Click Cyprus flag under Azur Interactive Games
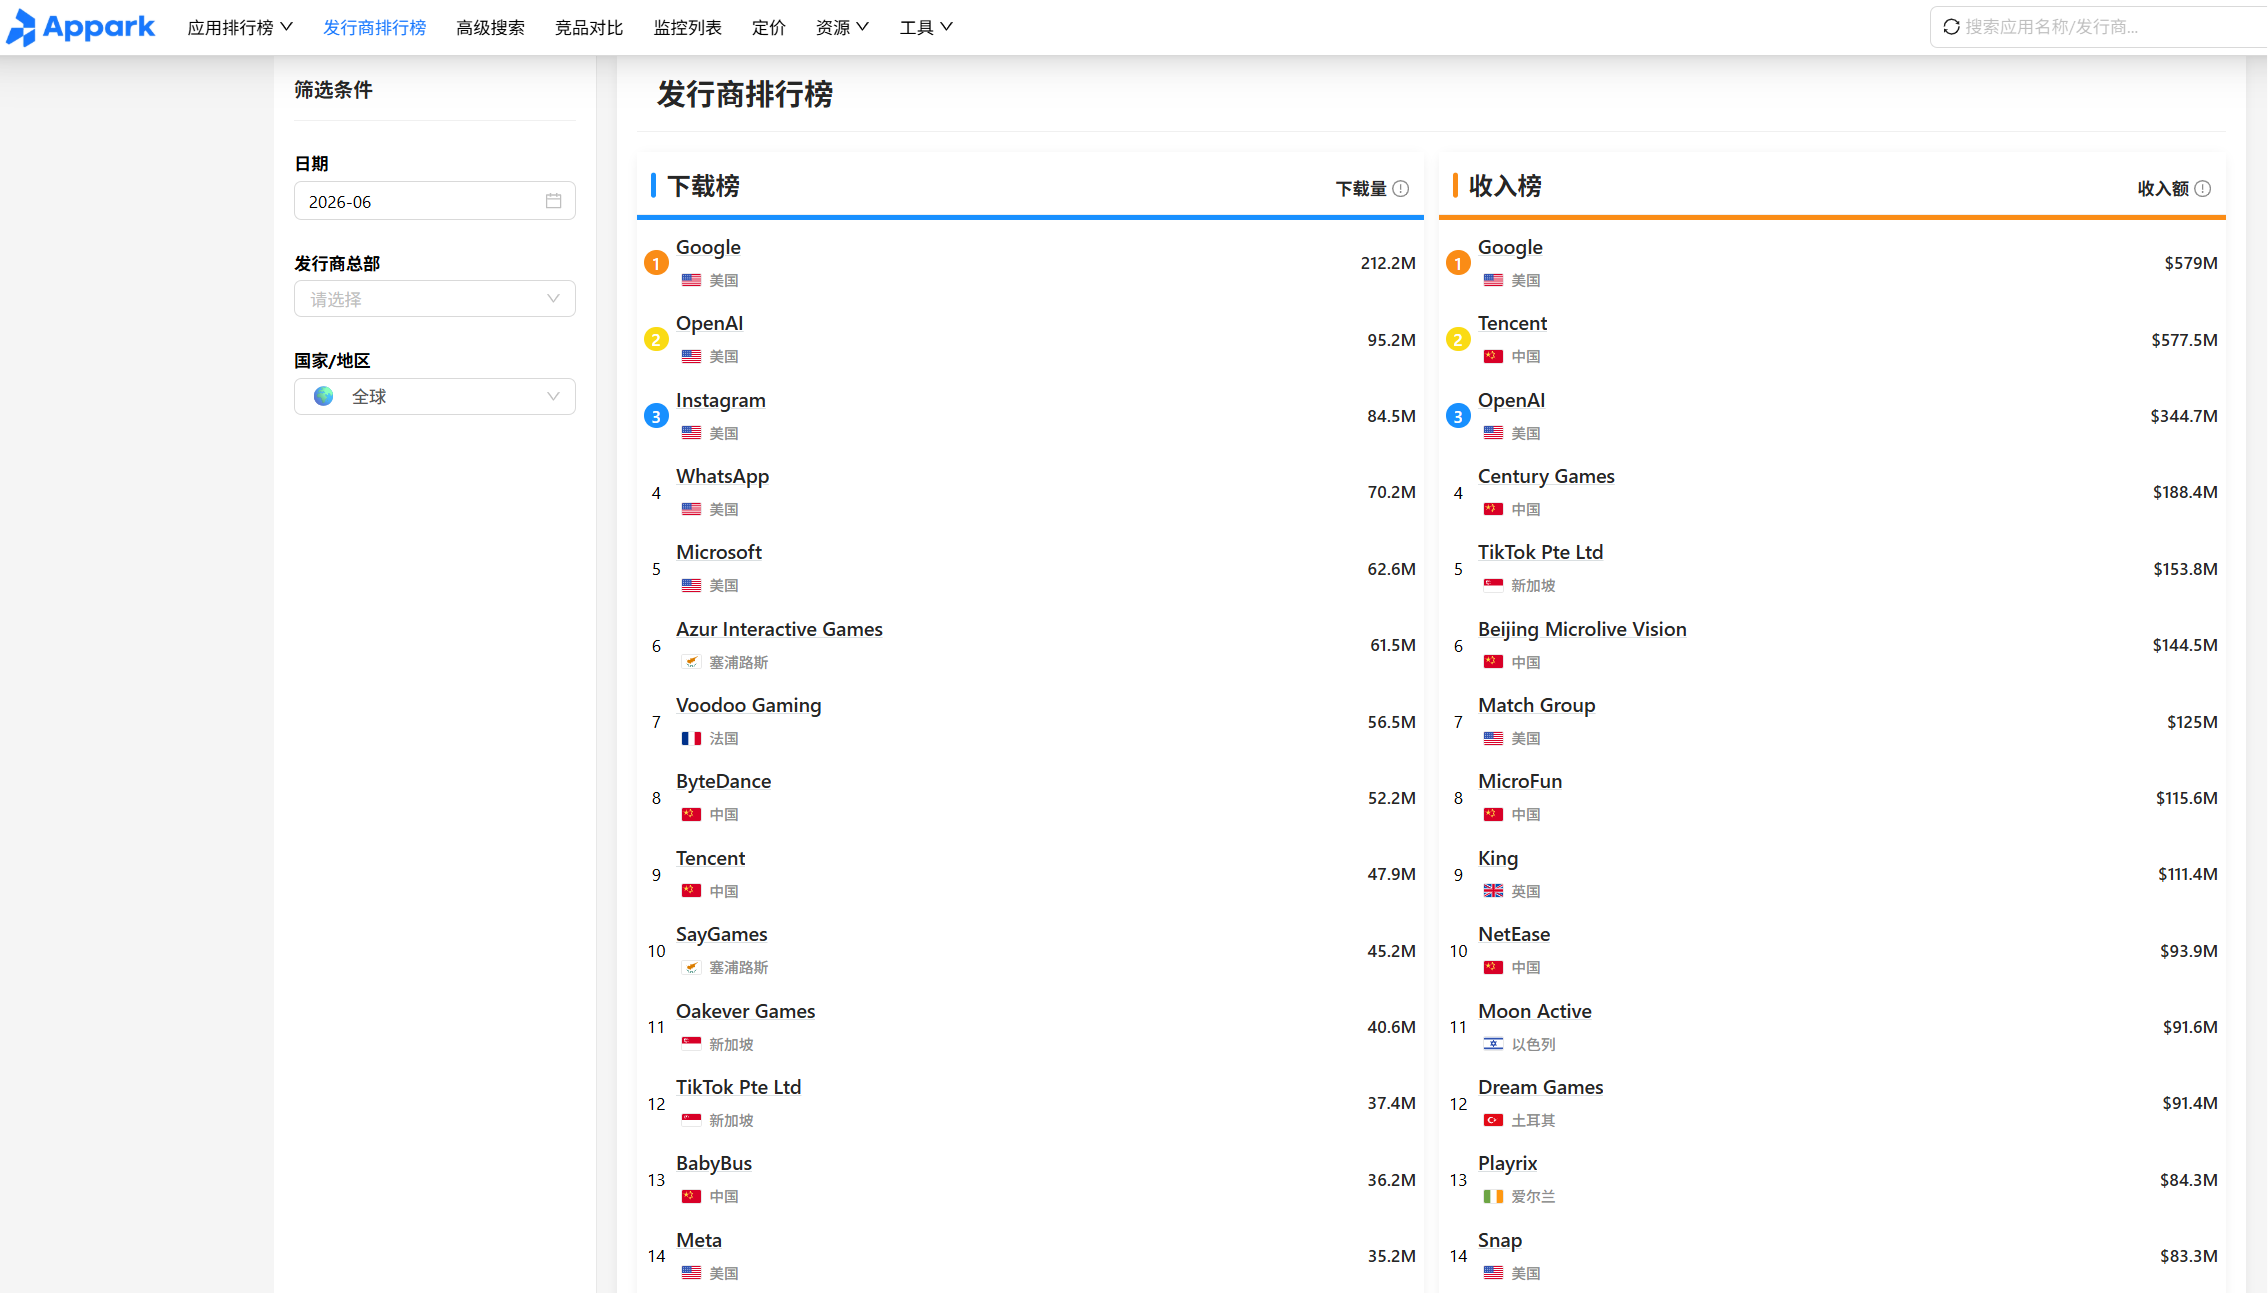The image size is (2268, 1293). (691, 662)
